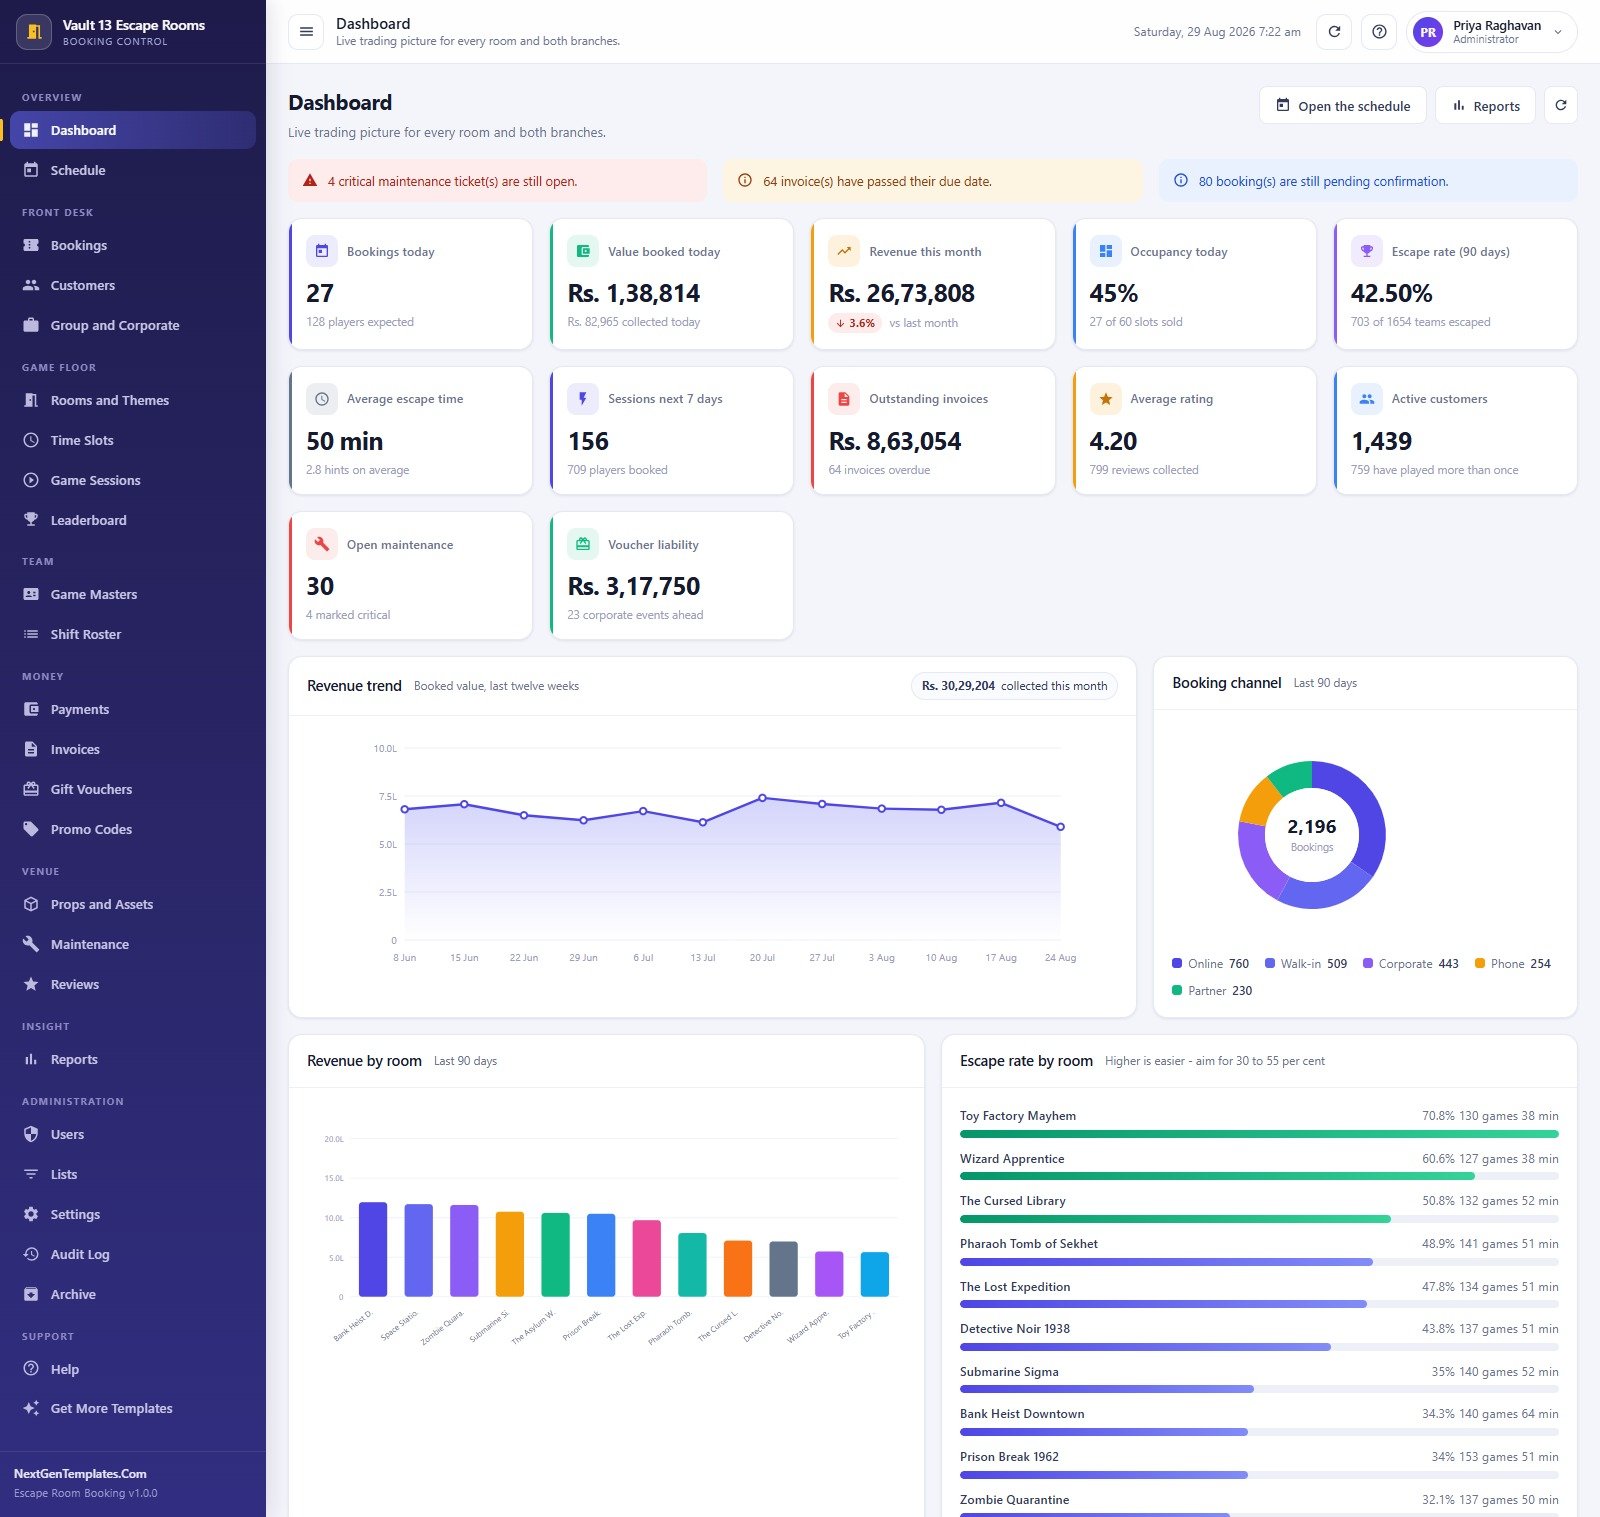The height and width of the screenshot is (1517, 1600).
Task: Open Settings in the sidebar
Action: (133, 1214)
